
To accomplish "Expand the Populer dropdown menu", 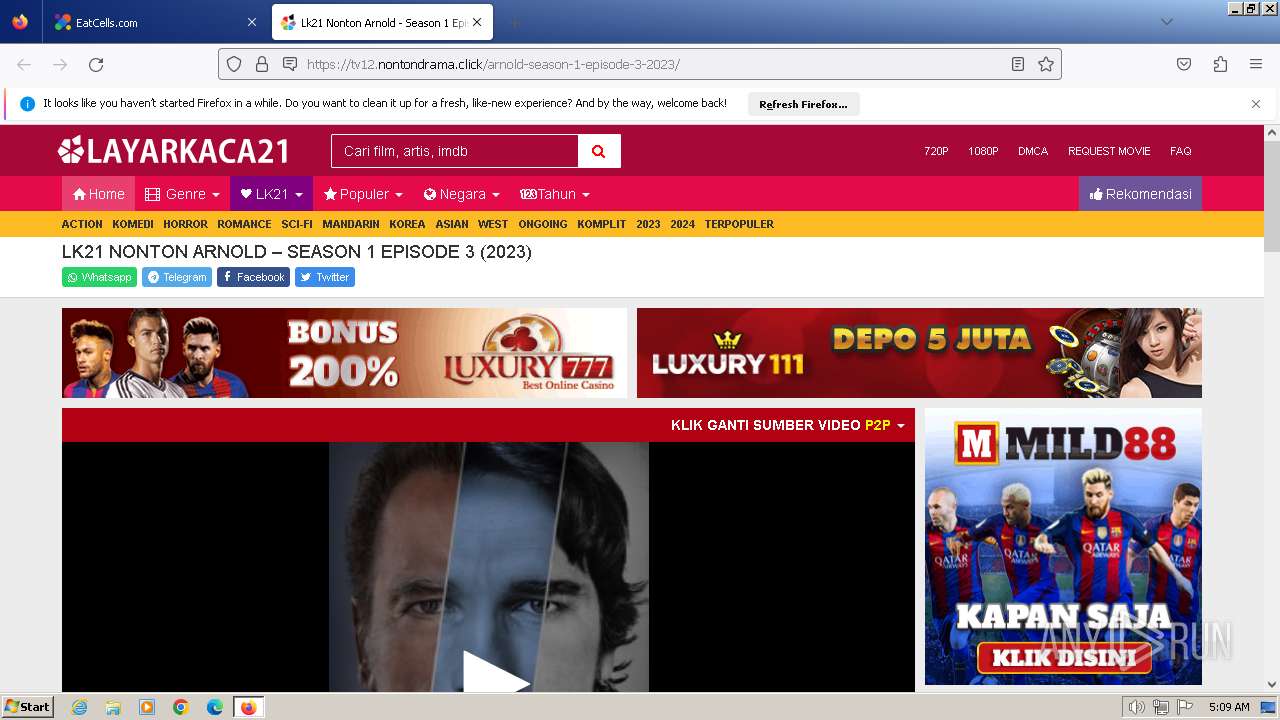I will click(x=363, y=194).
